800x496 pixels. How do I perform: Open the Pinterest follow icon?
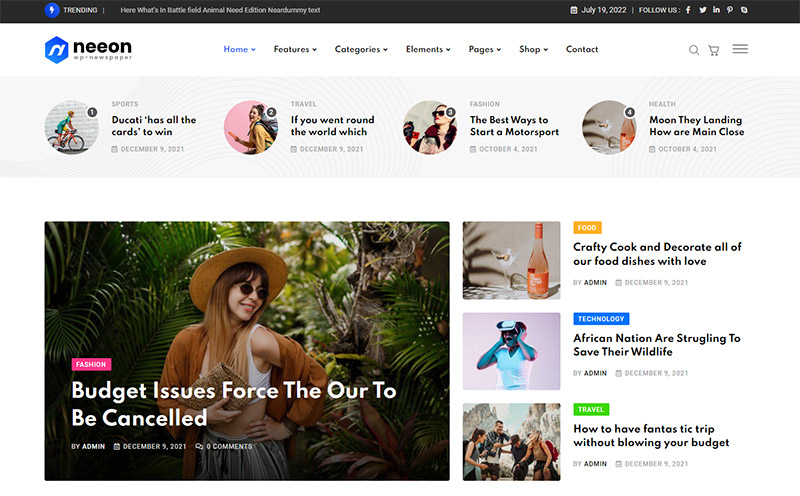[x=730, y=10]
